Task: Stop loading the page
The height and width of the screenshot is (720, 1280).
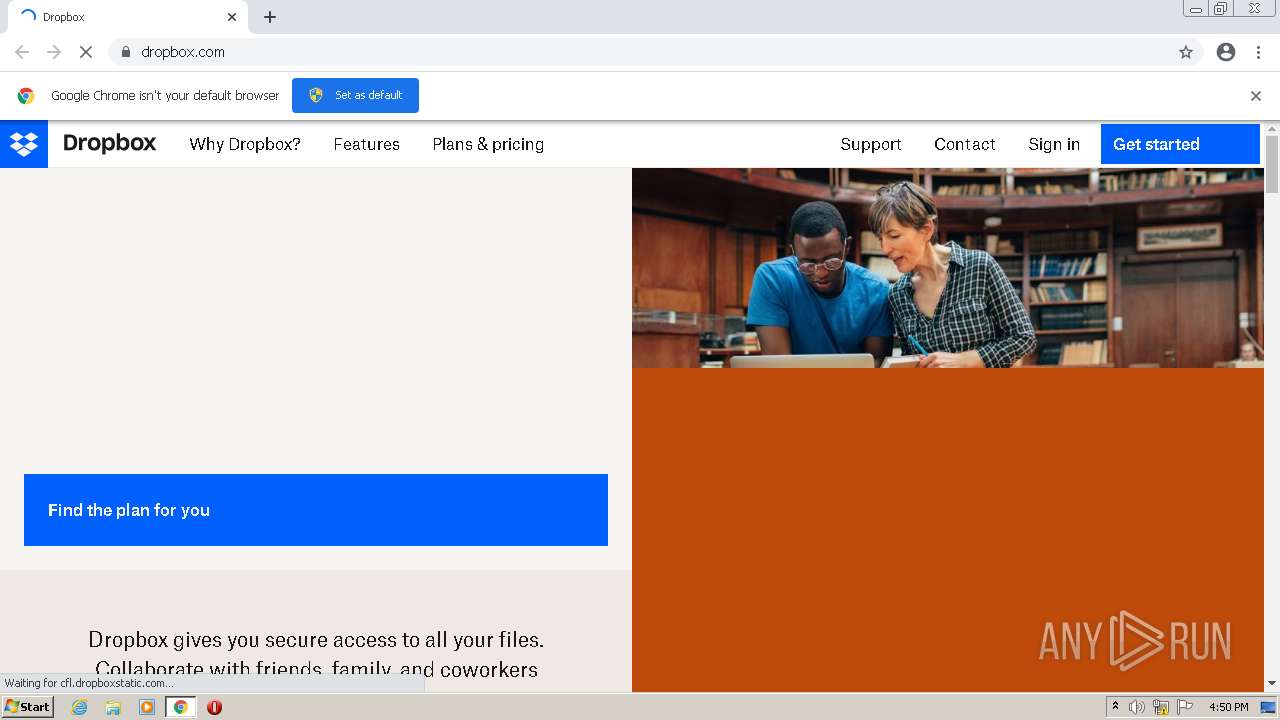Action: 86,52
